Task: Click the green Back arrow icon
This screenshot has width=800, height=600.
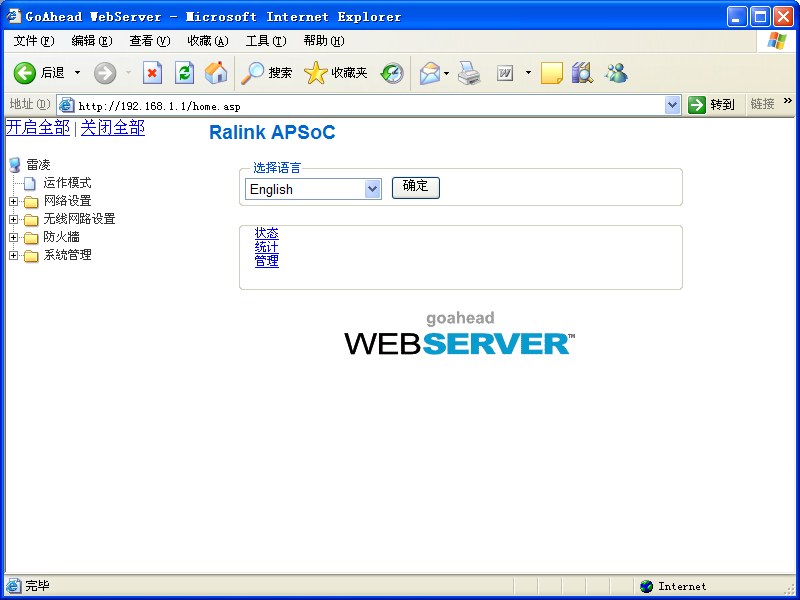Action: click(24, 73)
